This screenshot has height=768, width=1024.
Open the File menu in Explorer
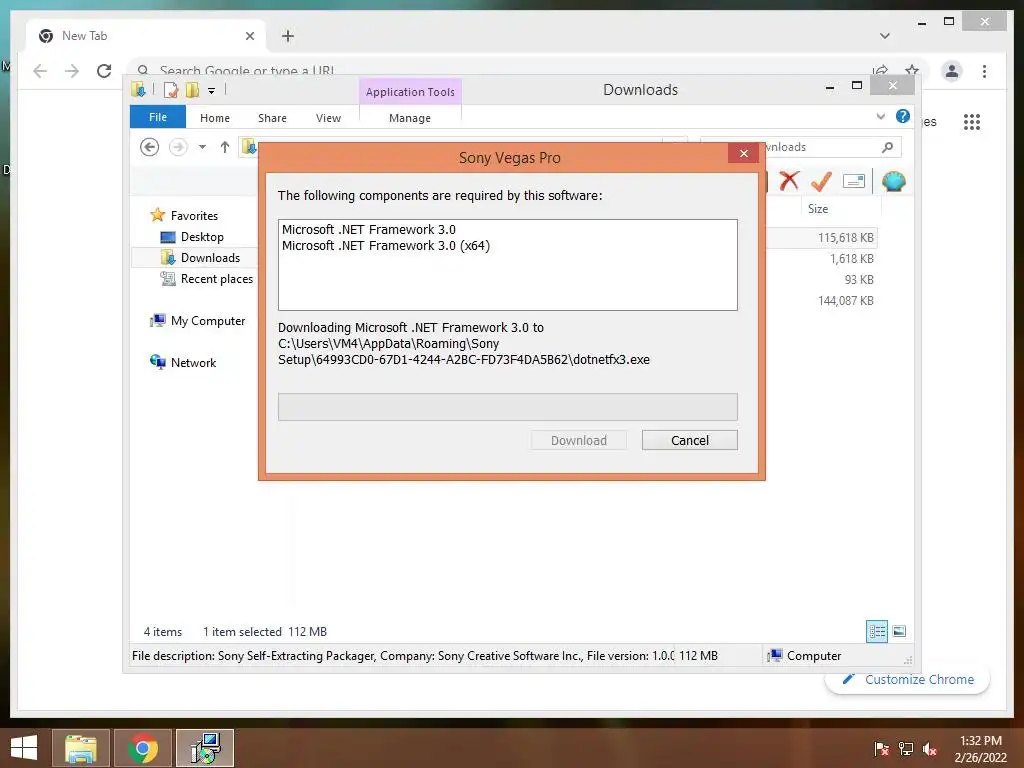coord(158,117)
